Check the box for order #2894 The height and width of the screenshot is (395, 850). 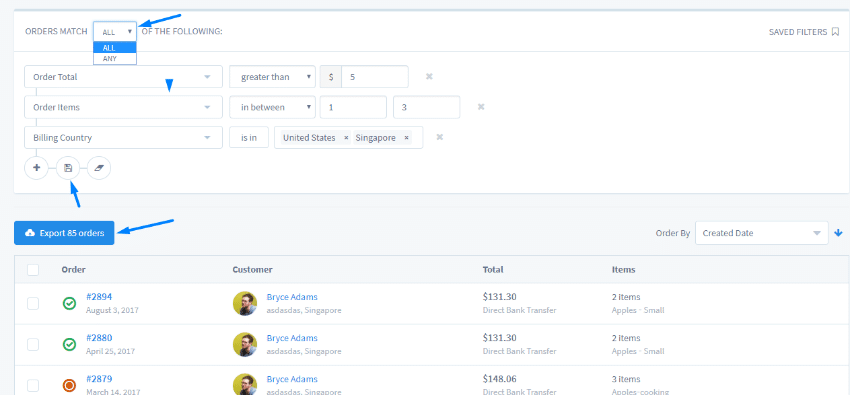[x=33, y=303]
